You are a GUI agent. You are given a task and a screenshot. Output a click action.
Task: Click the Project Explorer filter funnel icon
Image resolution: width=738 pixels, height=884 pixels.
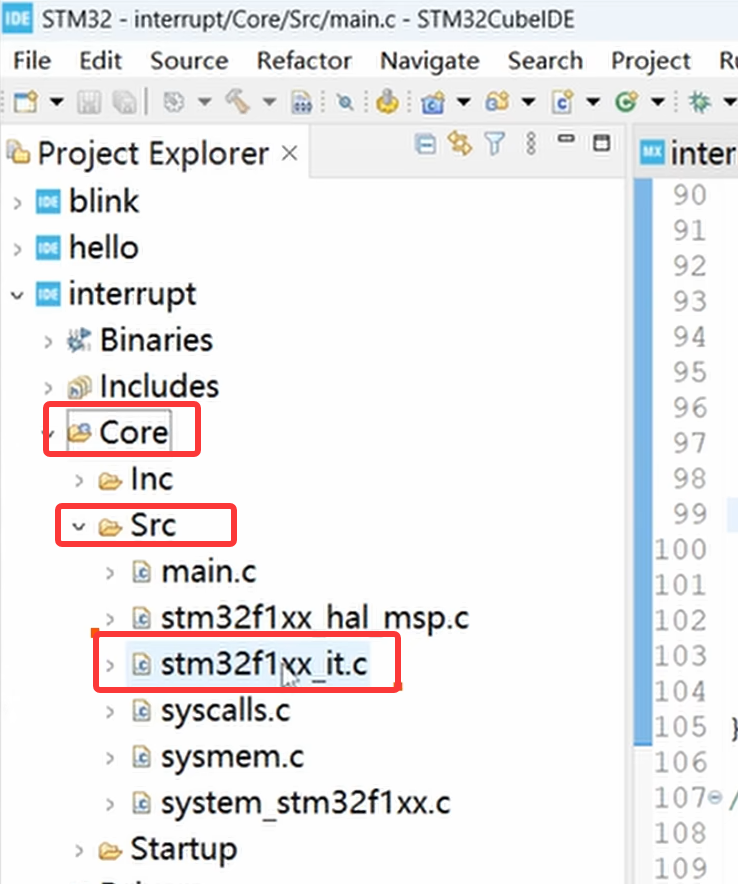(x=494, y=144)
